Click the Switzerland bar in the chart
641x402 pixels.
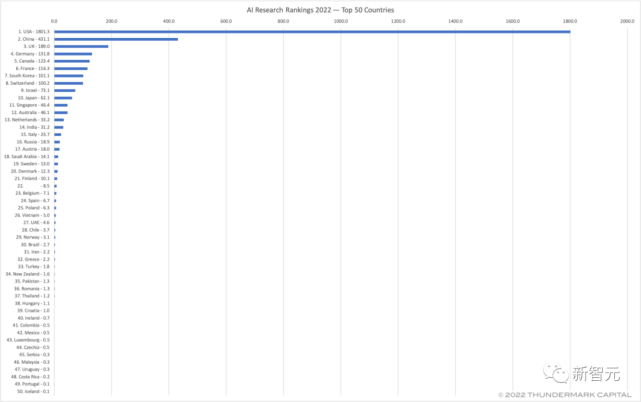(x=69, y=83)
